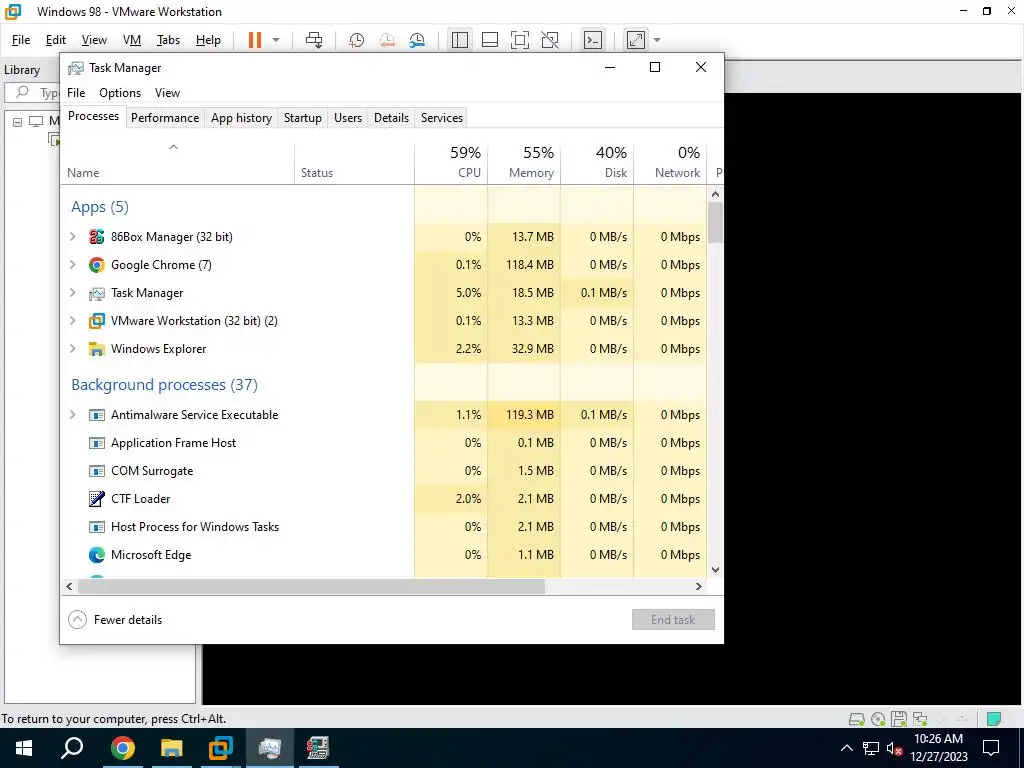Open the Users tab
Screen dimensions: 1024x768
[347, 118]
